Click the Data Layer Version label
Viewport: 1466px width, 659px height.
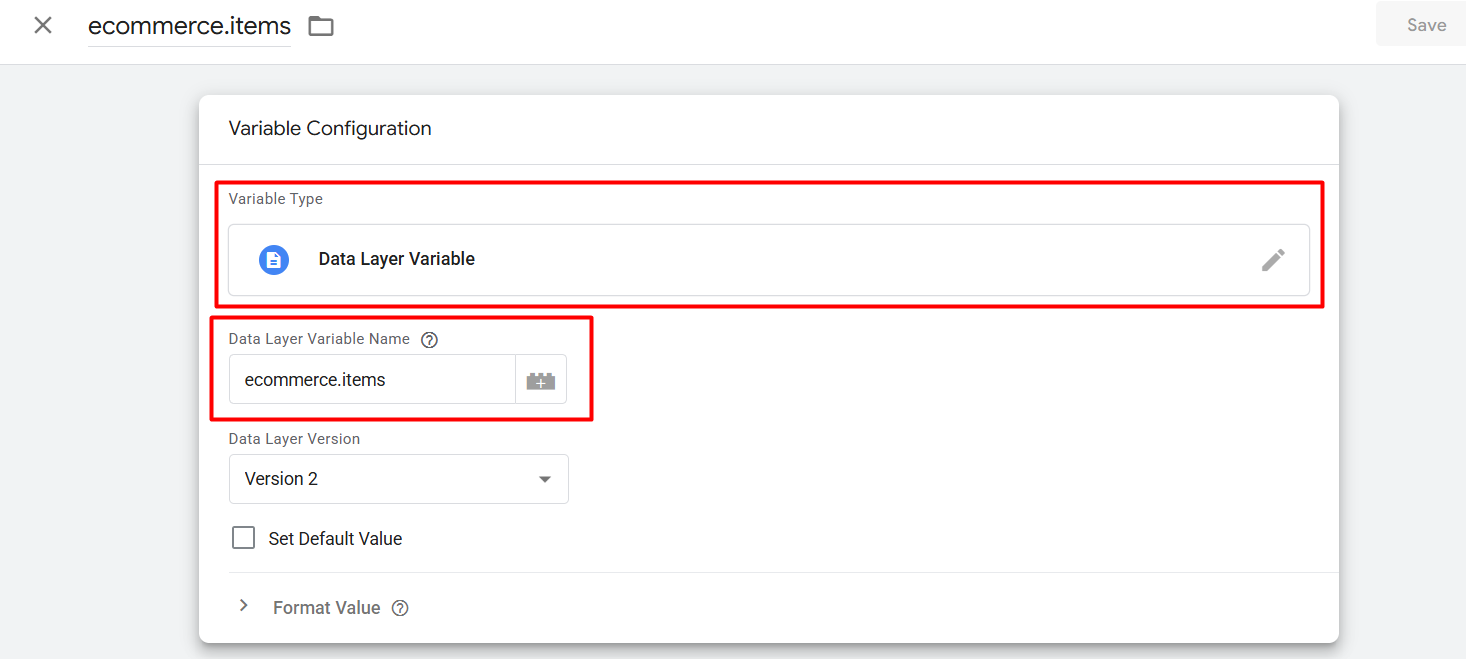click(294, 439)
